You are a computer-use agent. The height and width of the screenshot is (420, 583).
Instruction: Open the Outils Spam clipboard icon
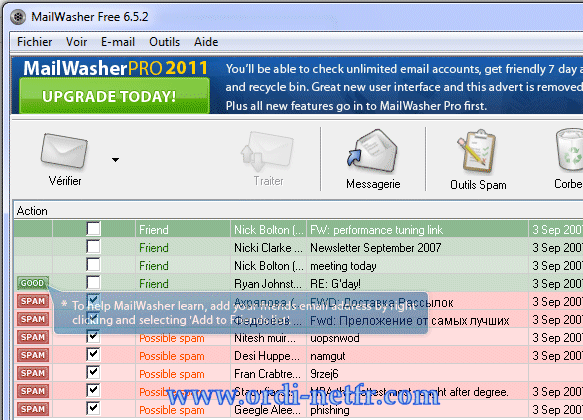(478, 151)
